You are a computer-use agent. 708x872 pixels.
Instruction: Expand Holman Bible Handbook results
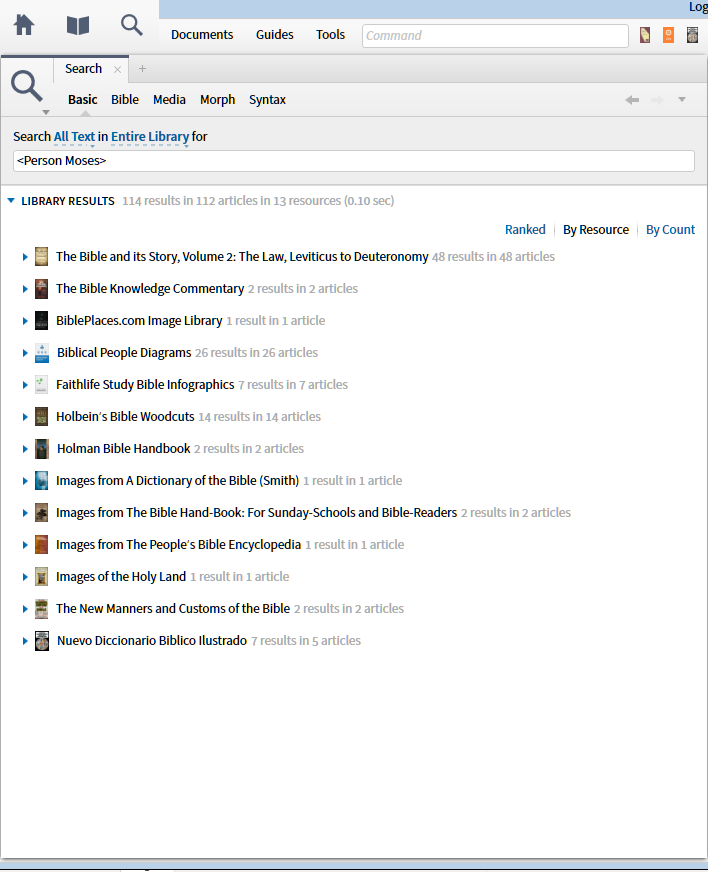[25, 449]
